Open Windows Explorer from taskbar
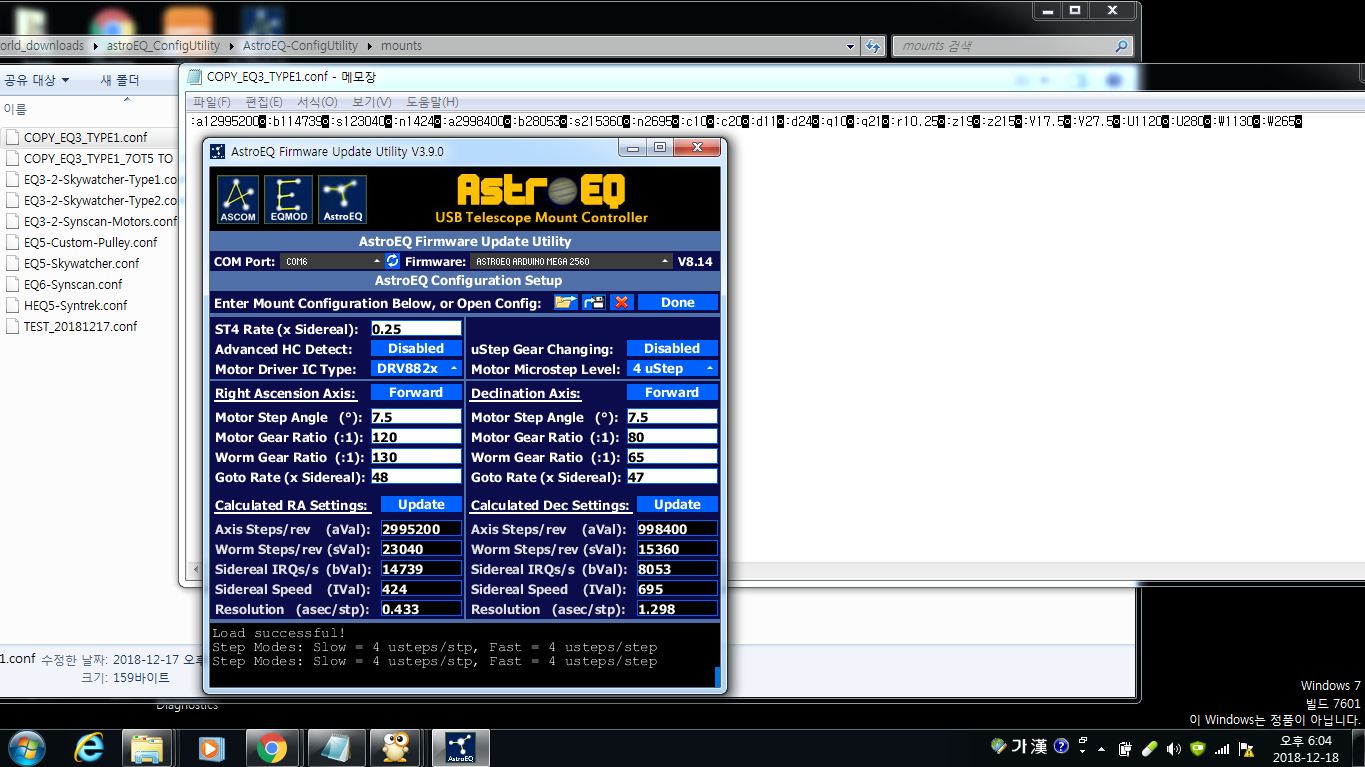Image resolution: width=1365 pixels, height=767 pixels. 148,747
